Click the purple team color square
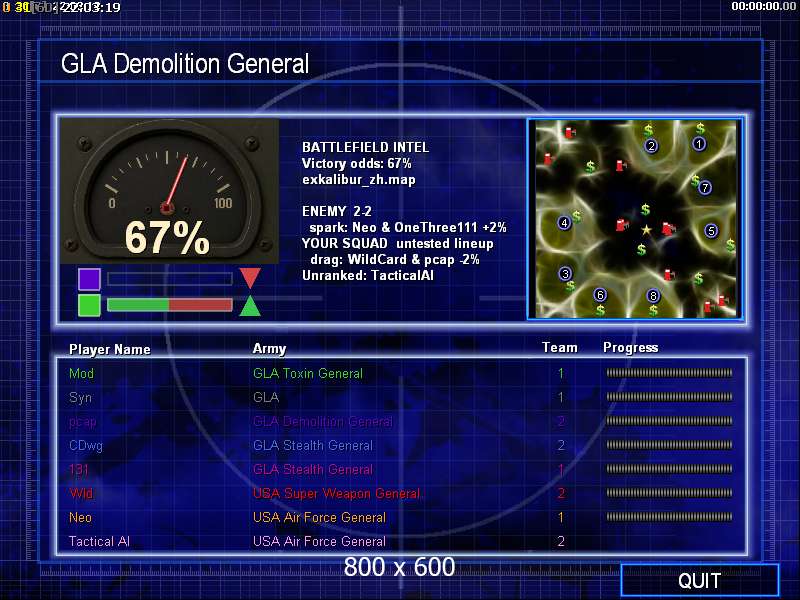Screen dimensions: 800x600 pyautogui.click(x=89, y=279)
